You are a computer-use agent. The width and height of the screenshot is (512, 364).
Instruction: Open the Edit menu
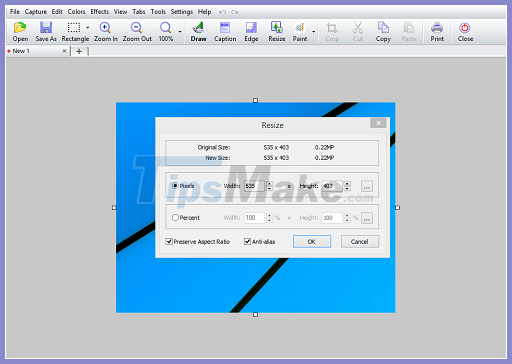[x=57, y=12]
